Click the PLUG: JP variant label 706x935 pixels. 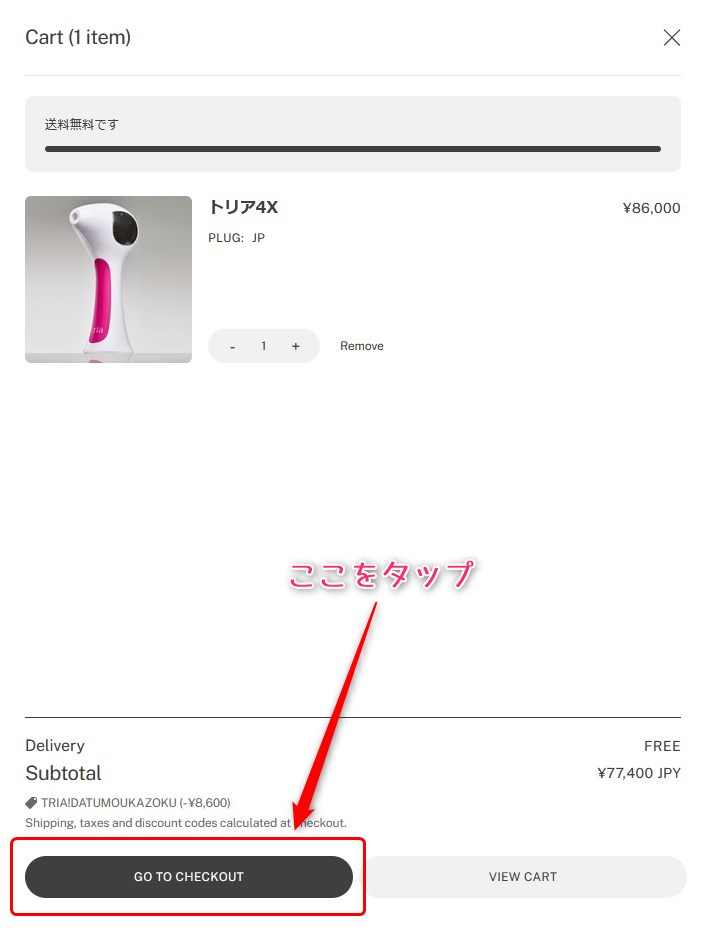pos(236,238)
